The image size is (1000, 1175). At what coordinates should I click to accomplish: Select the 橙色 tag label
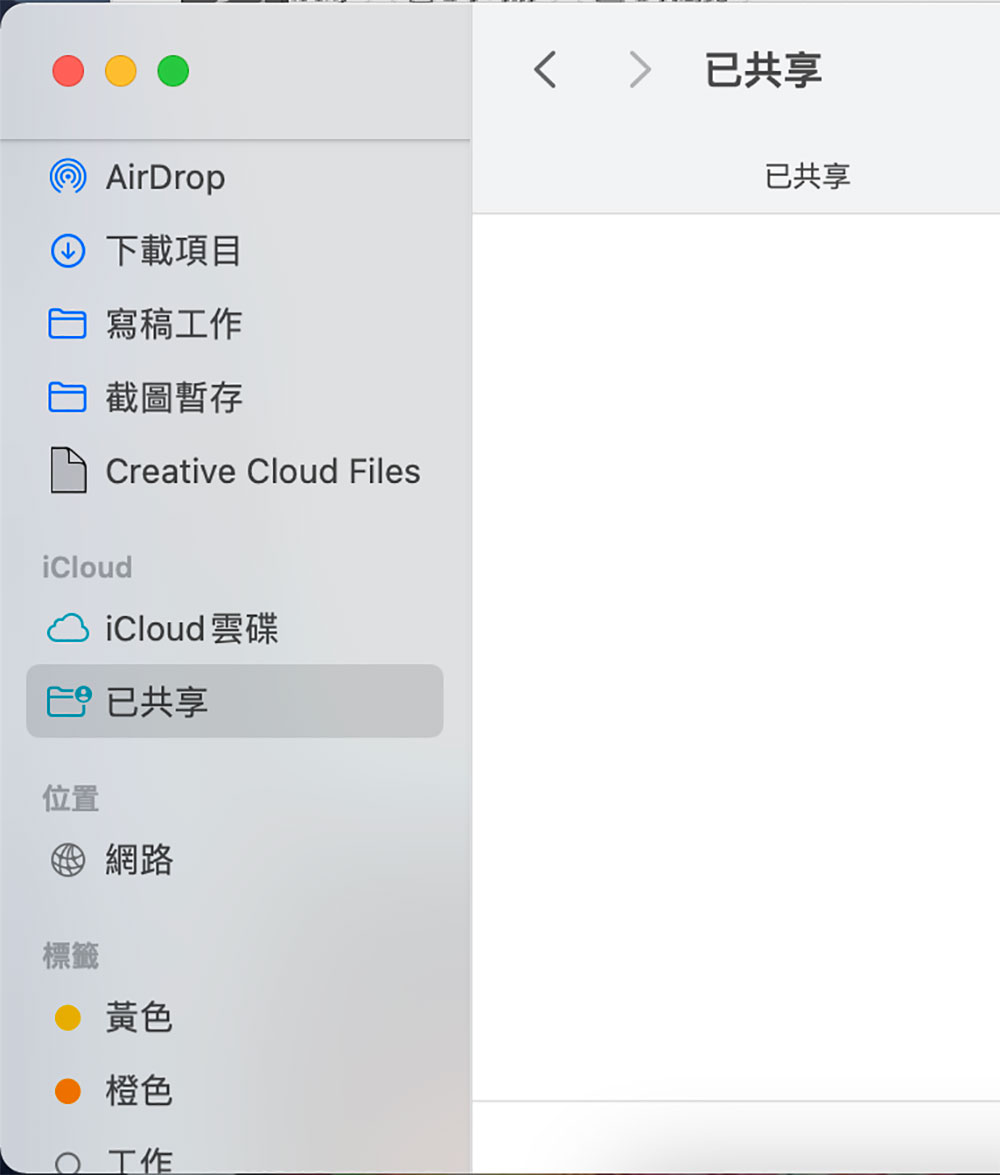click(x=139, y=1090)
